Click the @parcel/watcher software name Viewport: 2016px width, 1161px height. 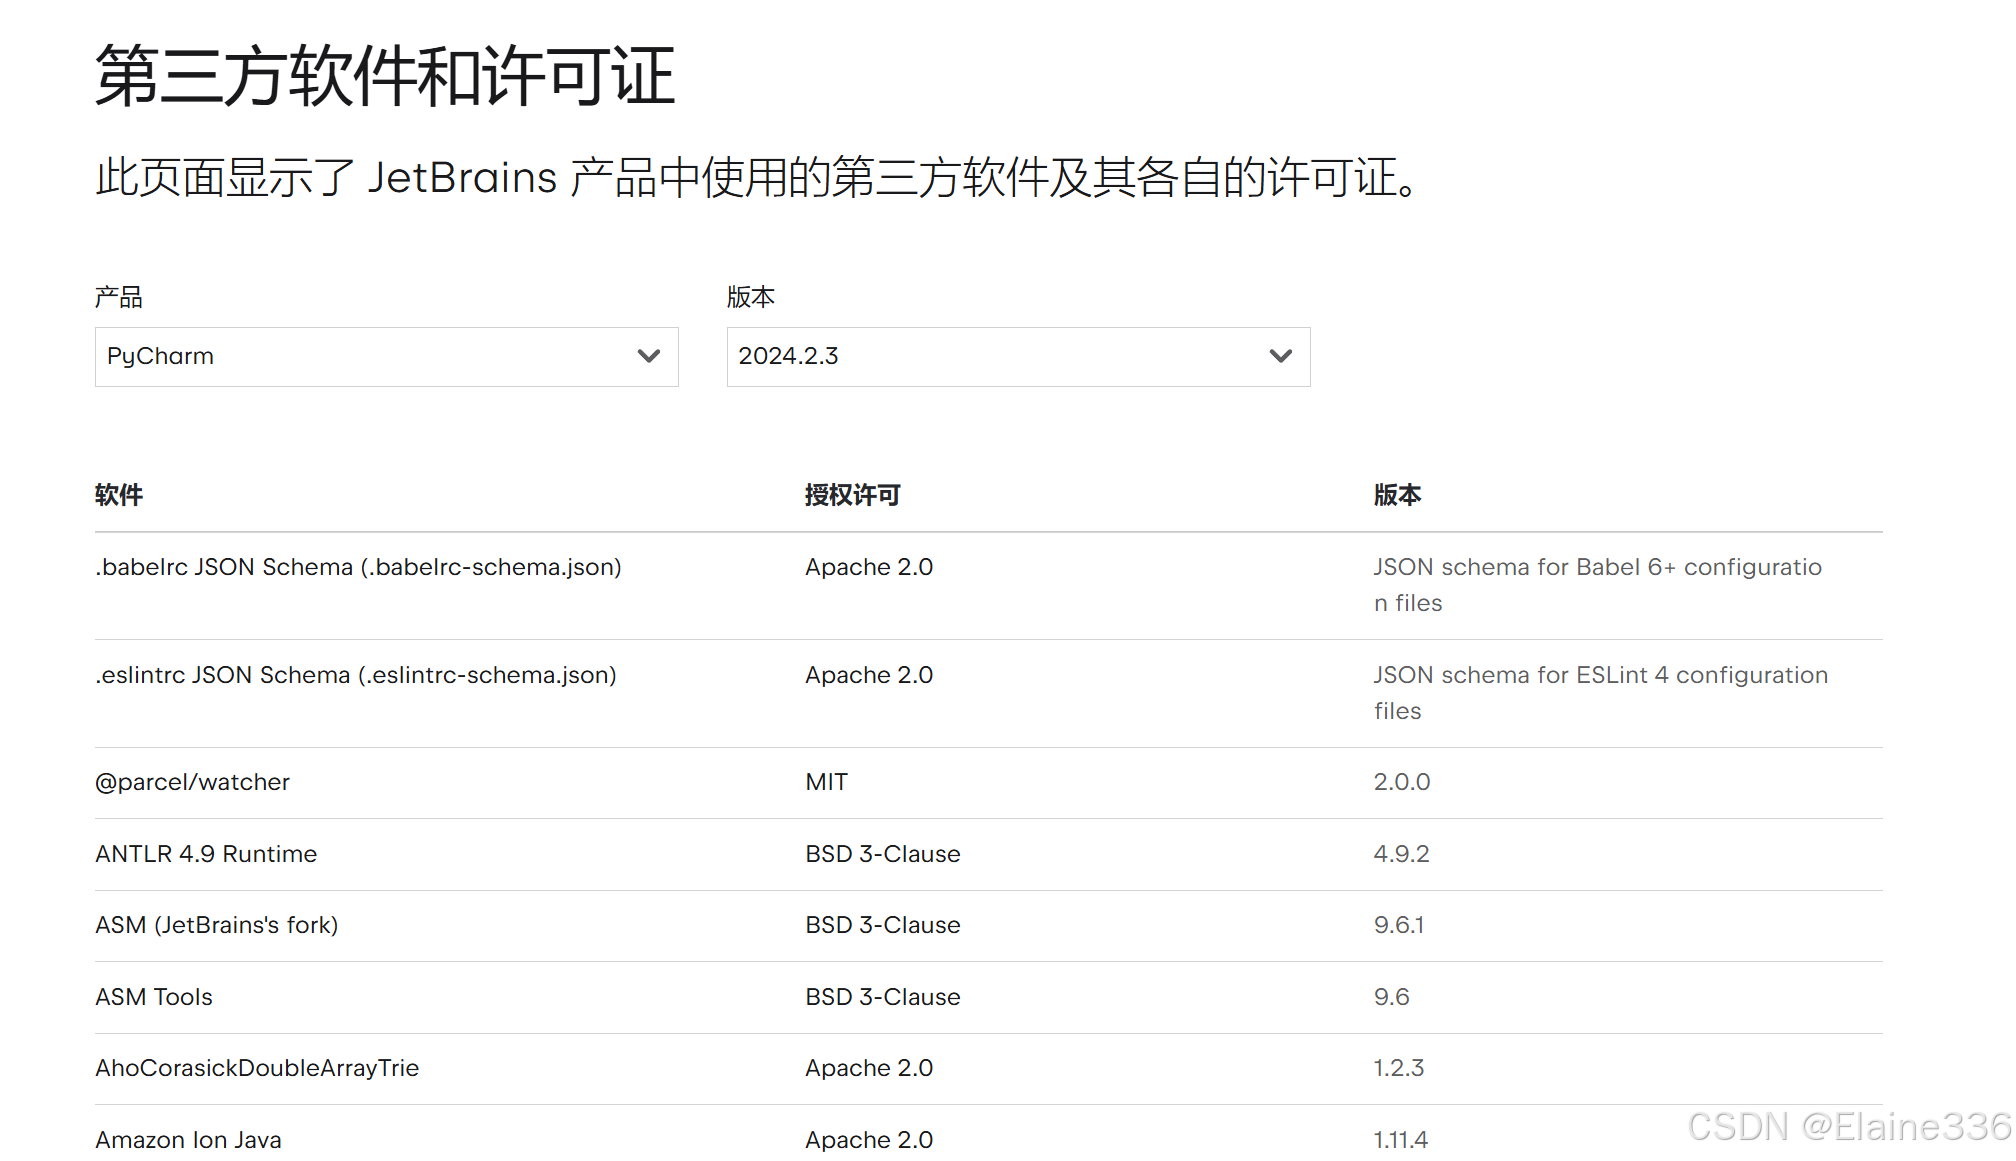192,782
